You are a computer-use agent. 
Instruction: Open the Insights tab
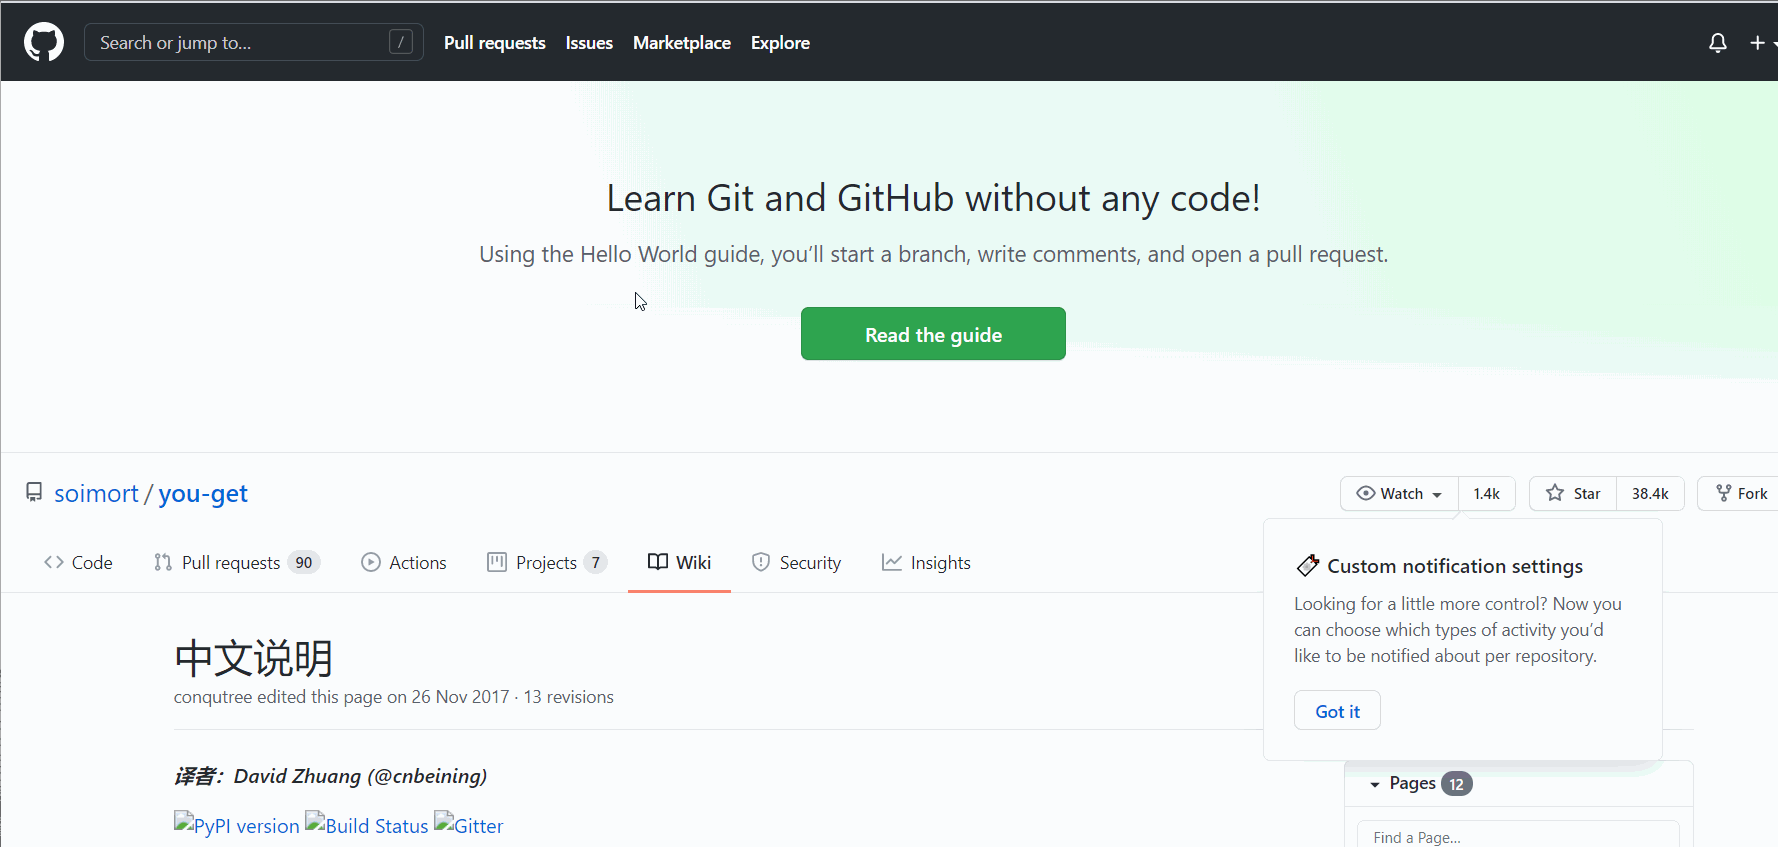[x=926, y=563]
